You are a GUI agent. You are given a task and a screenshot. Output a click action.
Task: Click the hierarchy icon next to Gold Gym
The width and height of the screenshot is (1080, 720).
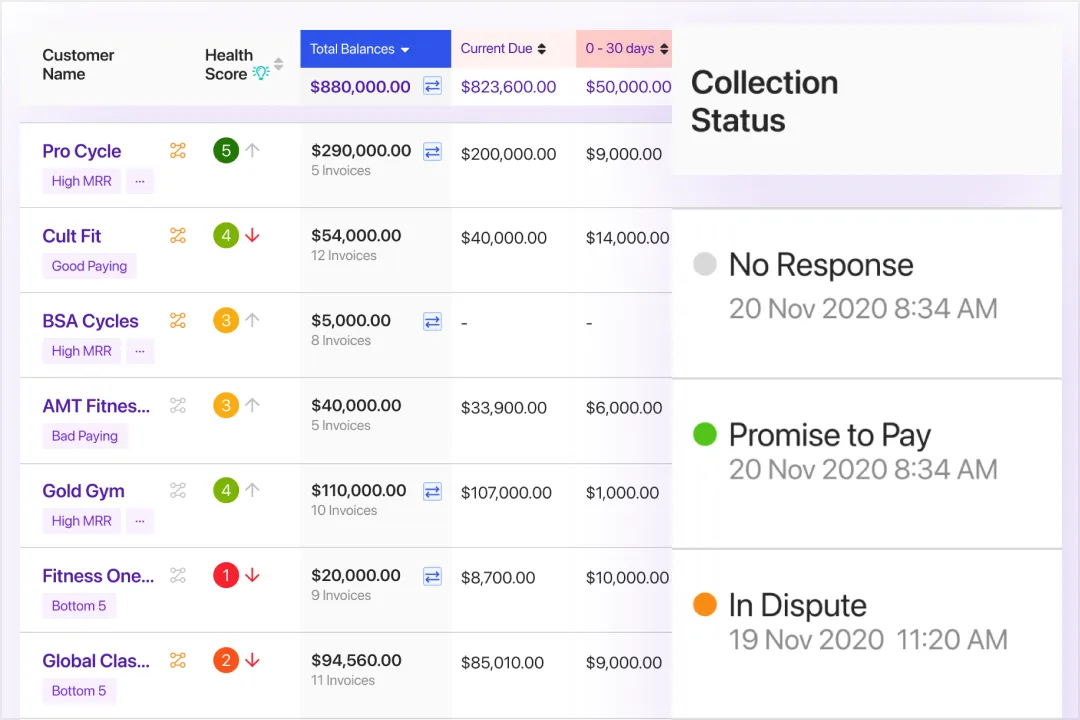(178, 490)
